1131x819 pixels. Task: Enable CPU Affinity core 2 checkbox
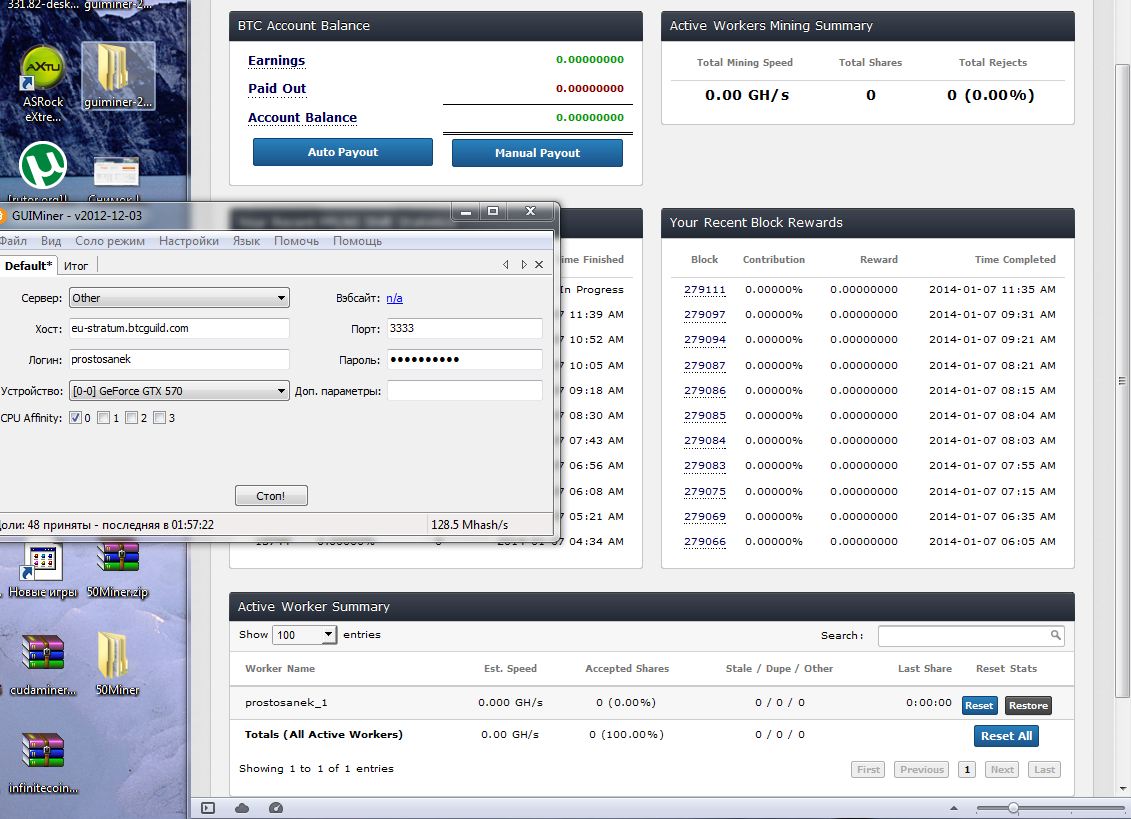click(x=131, y=418)
